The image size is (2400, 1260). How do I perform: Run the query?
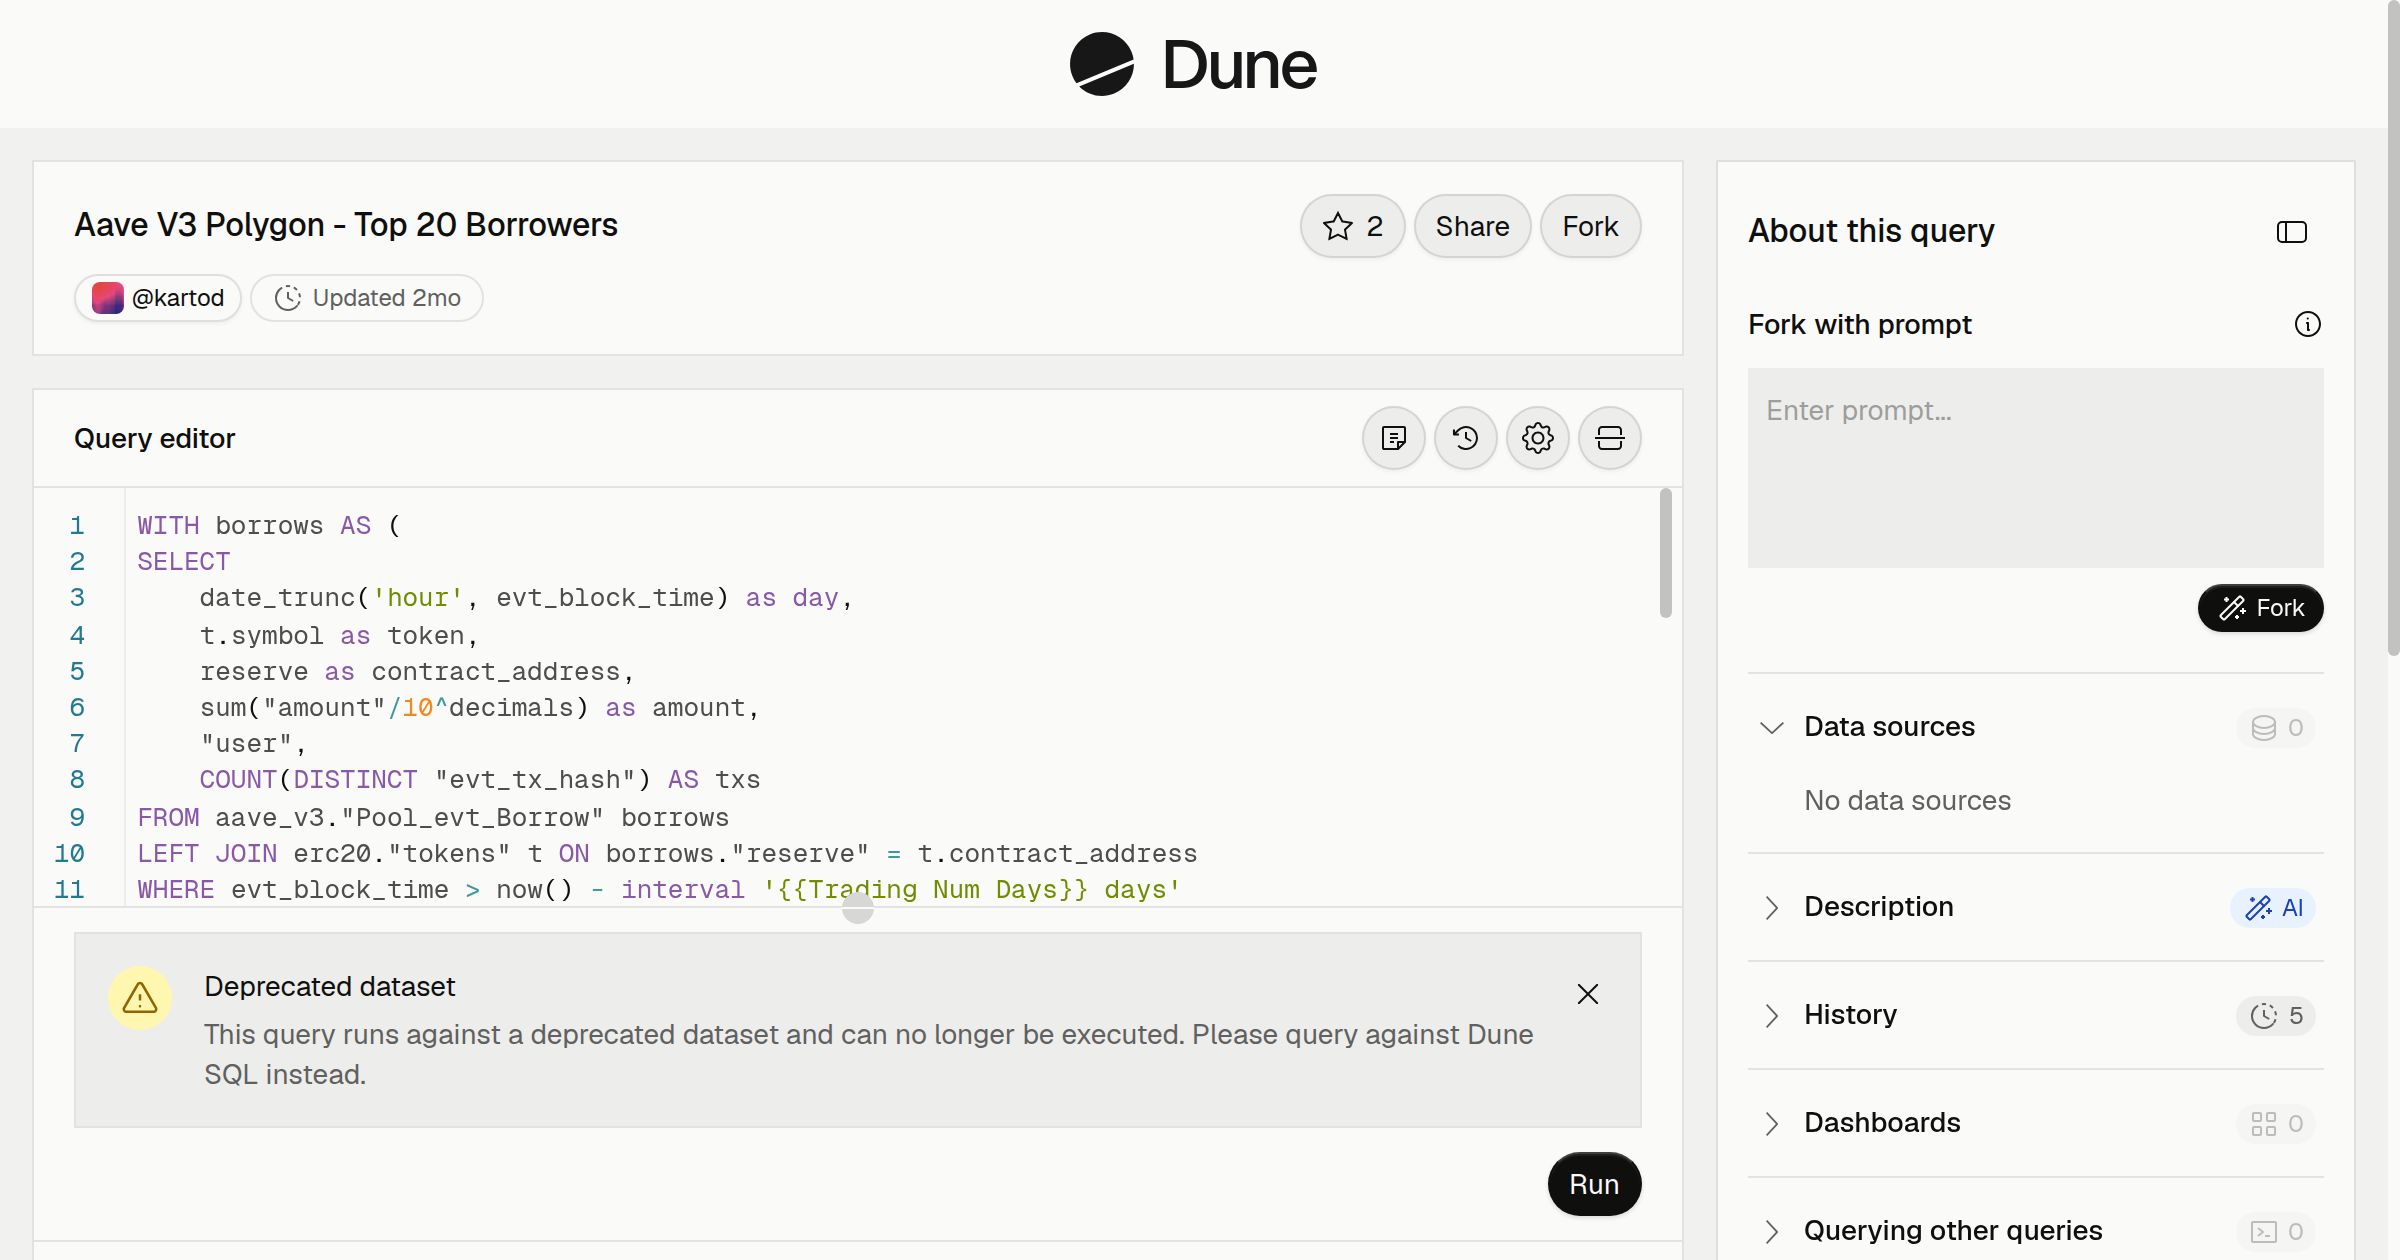pyautogui.click(x=1594, y=1184)
